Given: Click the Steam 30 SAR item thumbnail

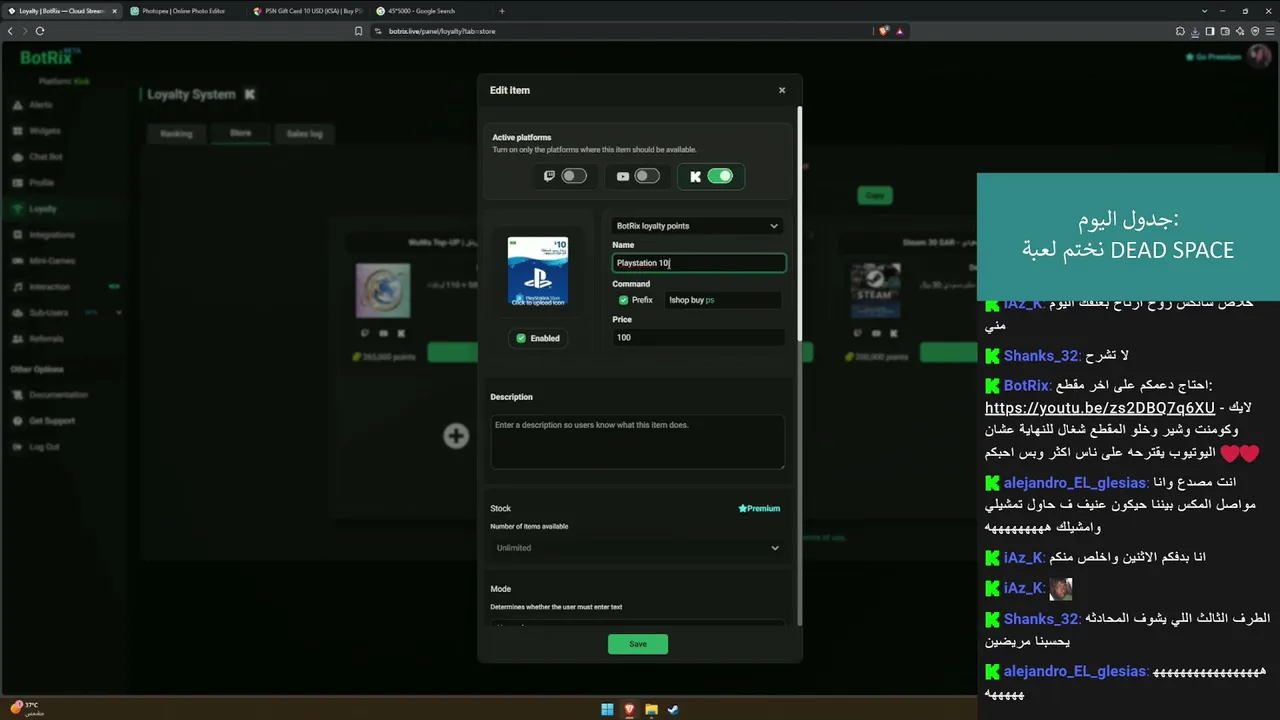Looking at the screenshot, I should (x=876, y=290).
